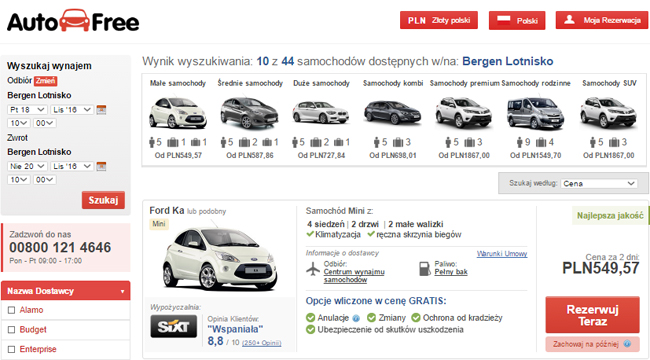Click the Mini car class tag
The height and width of the screenshot is (360, 650).
coord(159,224)
